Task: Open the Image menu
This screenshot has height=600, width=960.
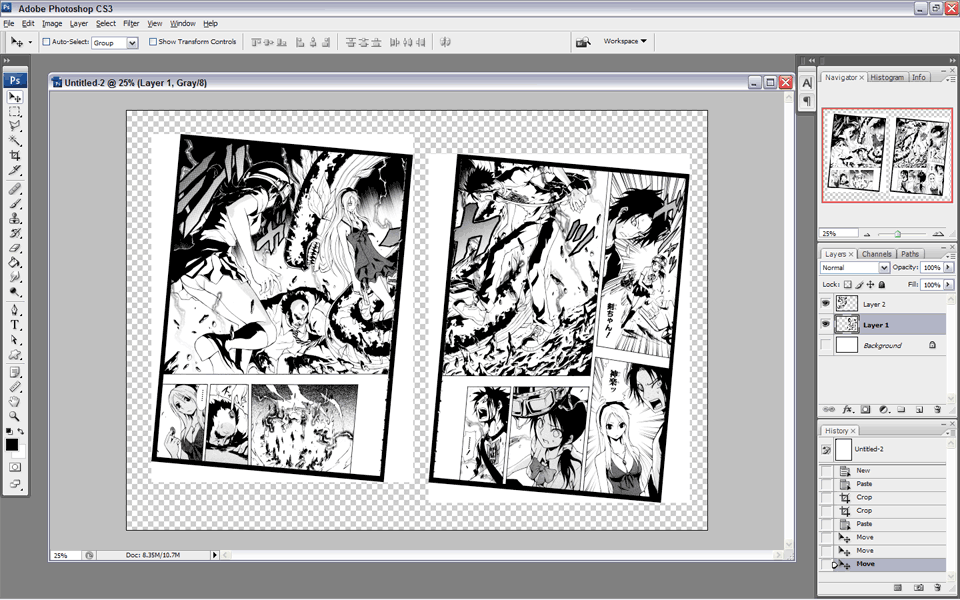Action: (x=52, y=23)
